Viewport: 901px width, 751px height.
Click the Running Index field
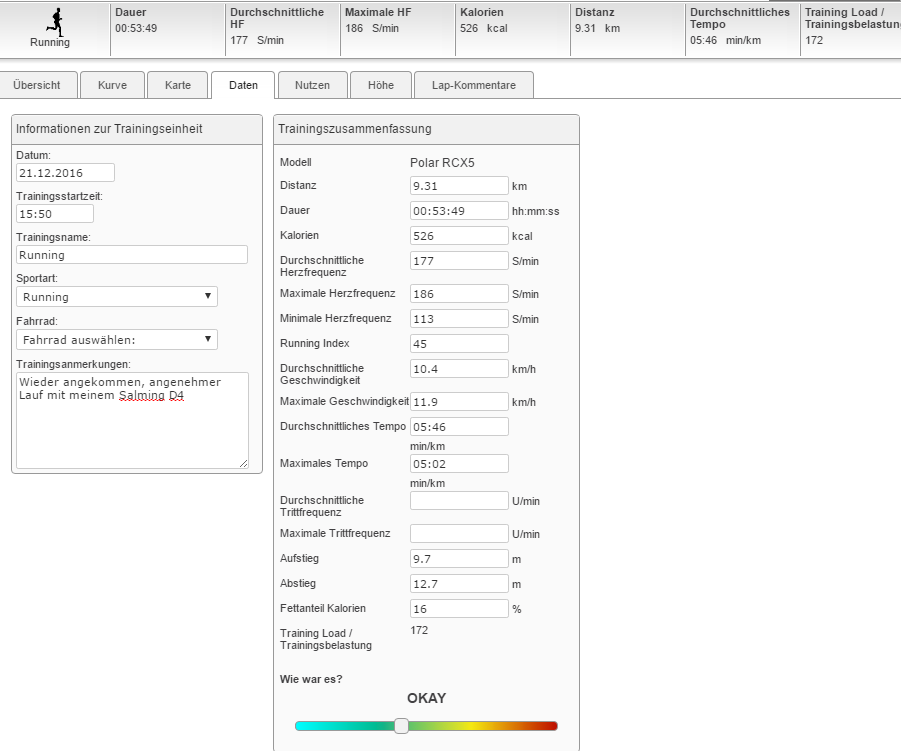(x=459, y=344)
